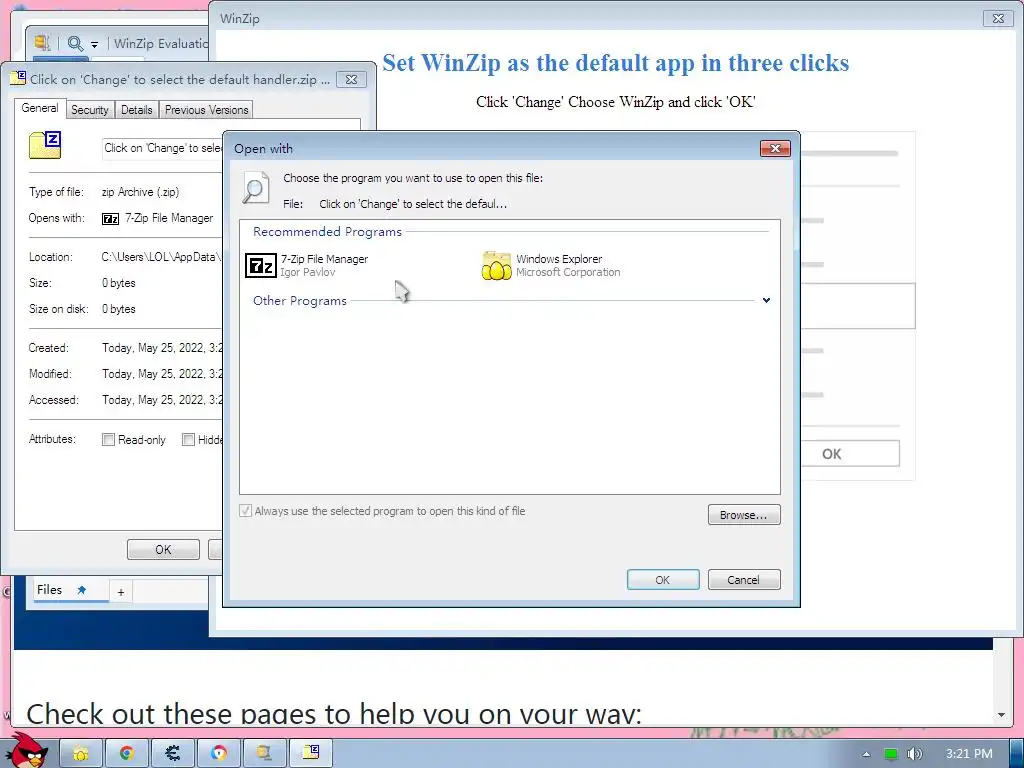Click the 7z icon beside Opens with
The height and width of the screenshot is (768, 1024).
pos(110,219)
